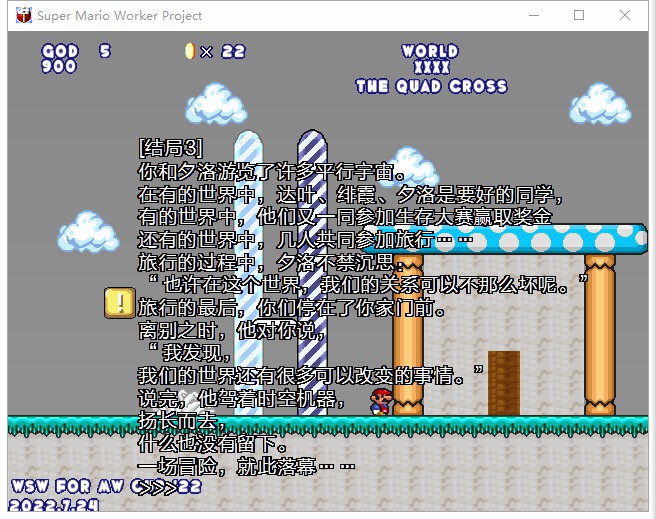Click the line beginning '旅行的最后'

coord(292,308)
